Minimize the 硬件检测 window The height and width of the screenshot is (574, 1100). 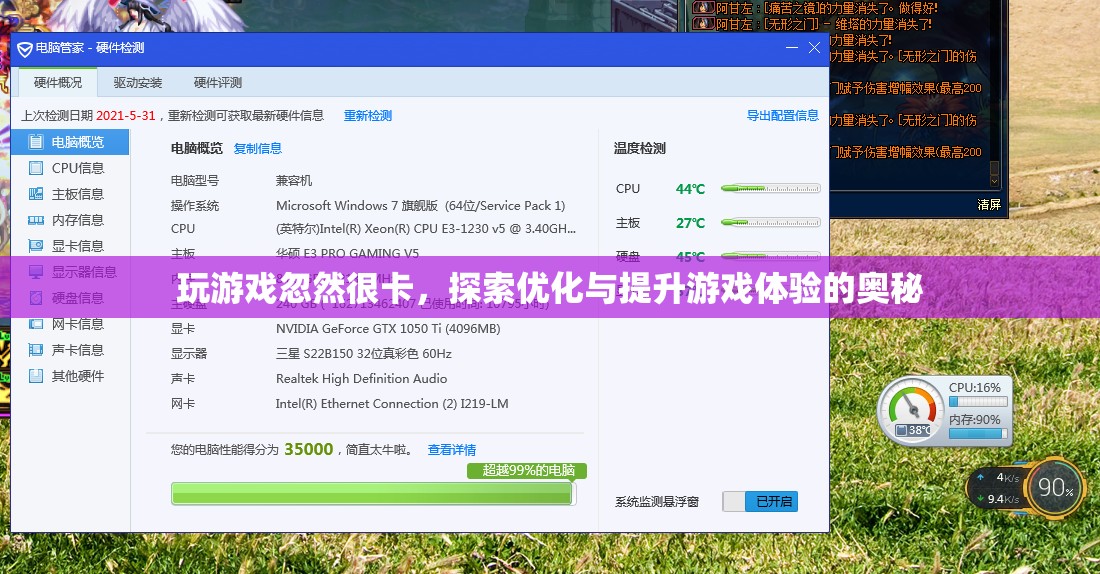(x=792, y=48)
